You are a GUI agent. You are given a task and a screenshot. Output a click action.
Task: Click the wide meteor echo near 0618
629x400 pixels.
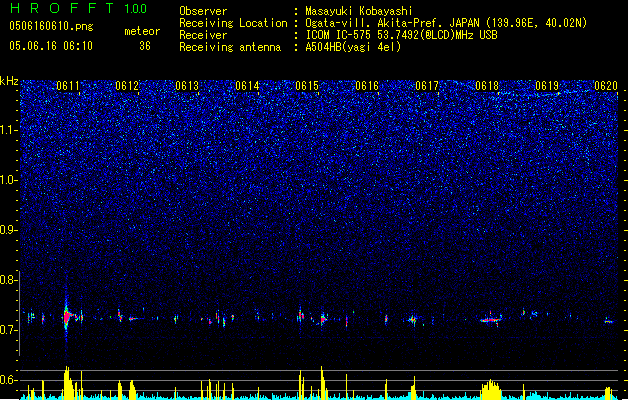coord(491,320)
